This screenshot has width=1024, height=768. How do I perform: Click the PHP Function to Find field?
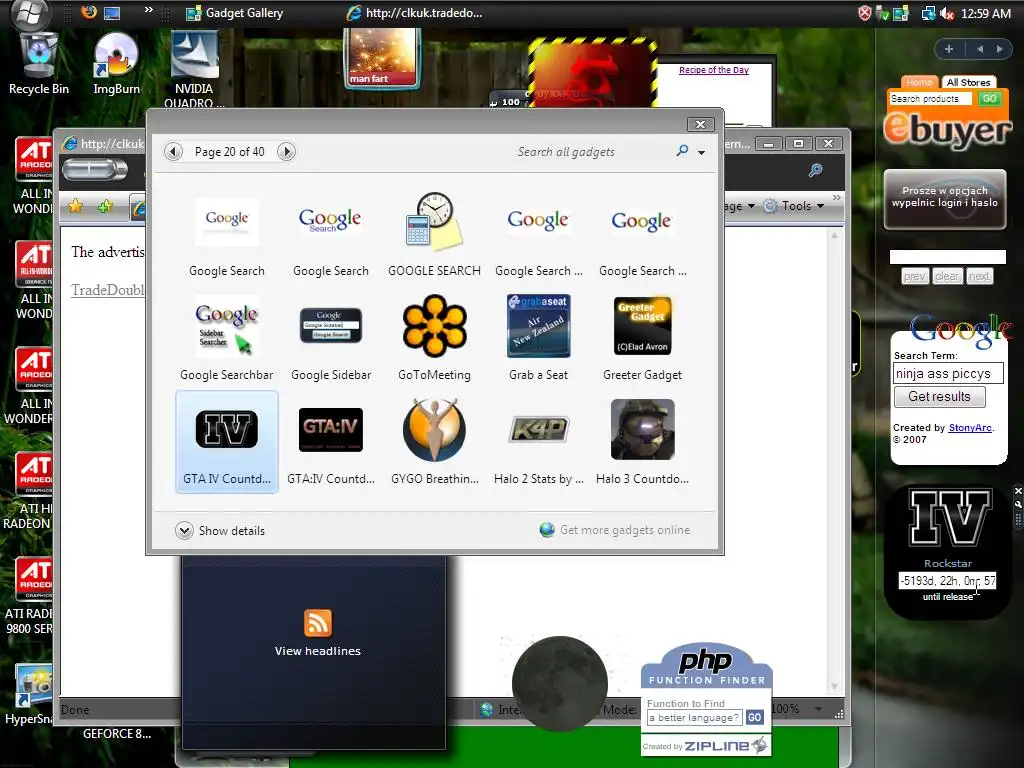(x=694, y=718)
